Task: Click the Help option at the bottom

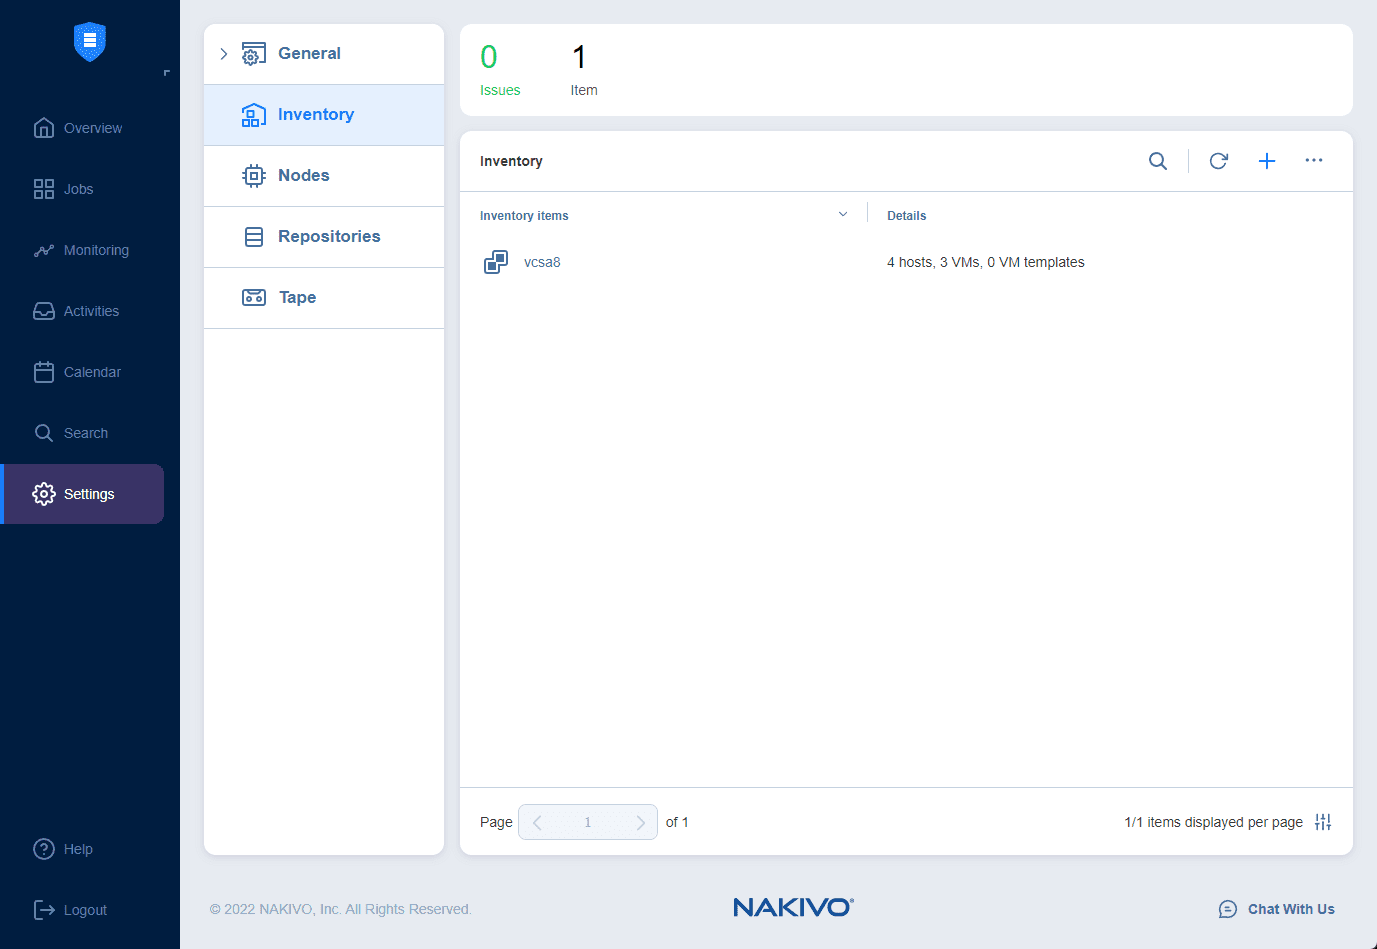Action: (x=78, y=848)
